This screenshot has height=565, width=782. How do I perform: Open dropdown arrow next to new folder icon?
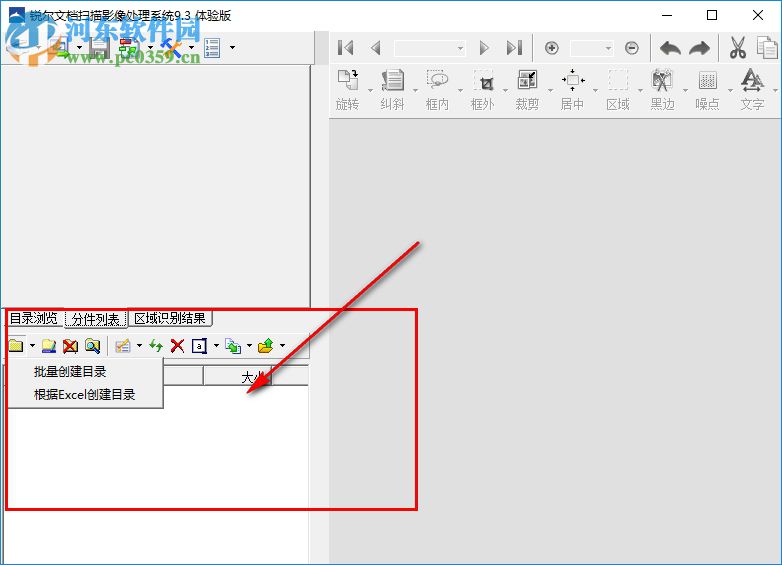(32, 345)
